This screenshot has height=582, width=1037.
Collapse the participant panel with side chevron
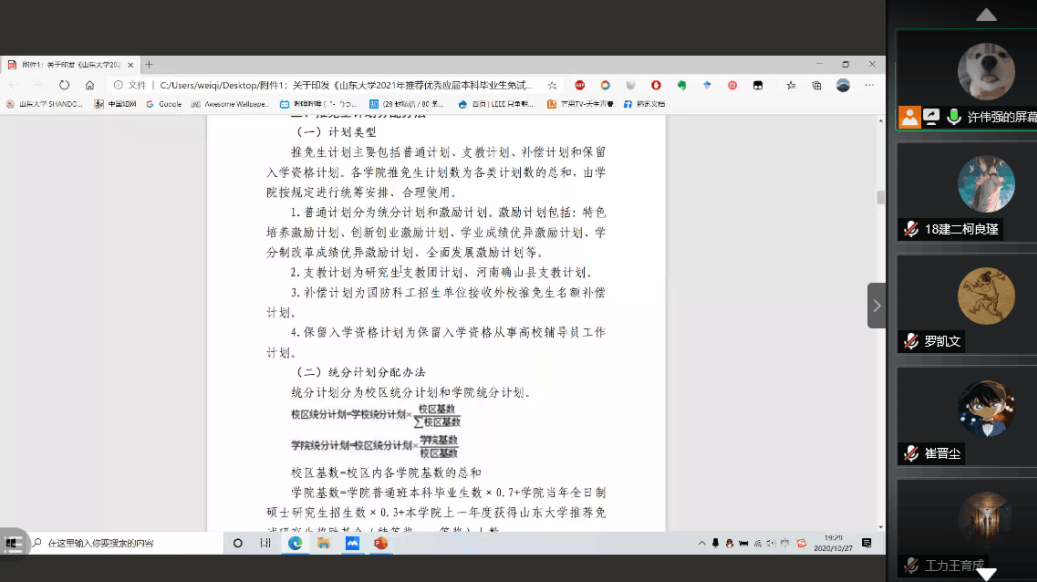tap(876, 305)
